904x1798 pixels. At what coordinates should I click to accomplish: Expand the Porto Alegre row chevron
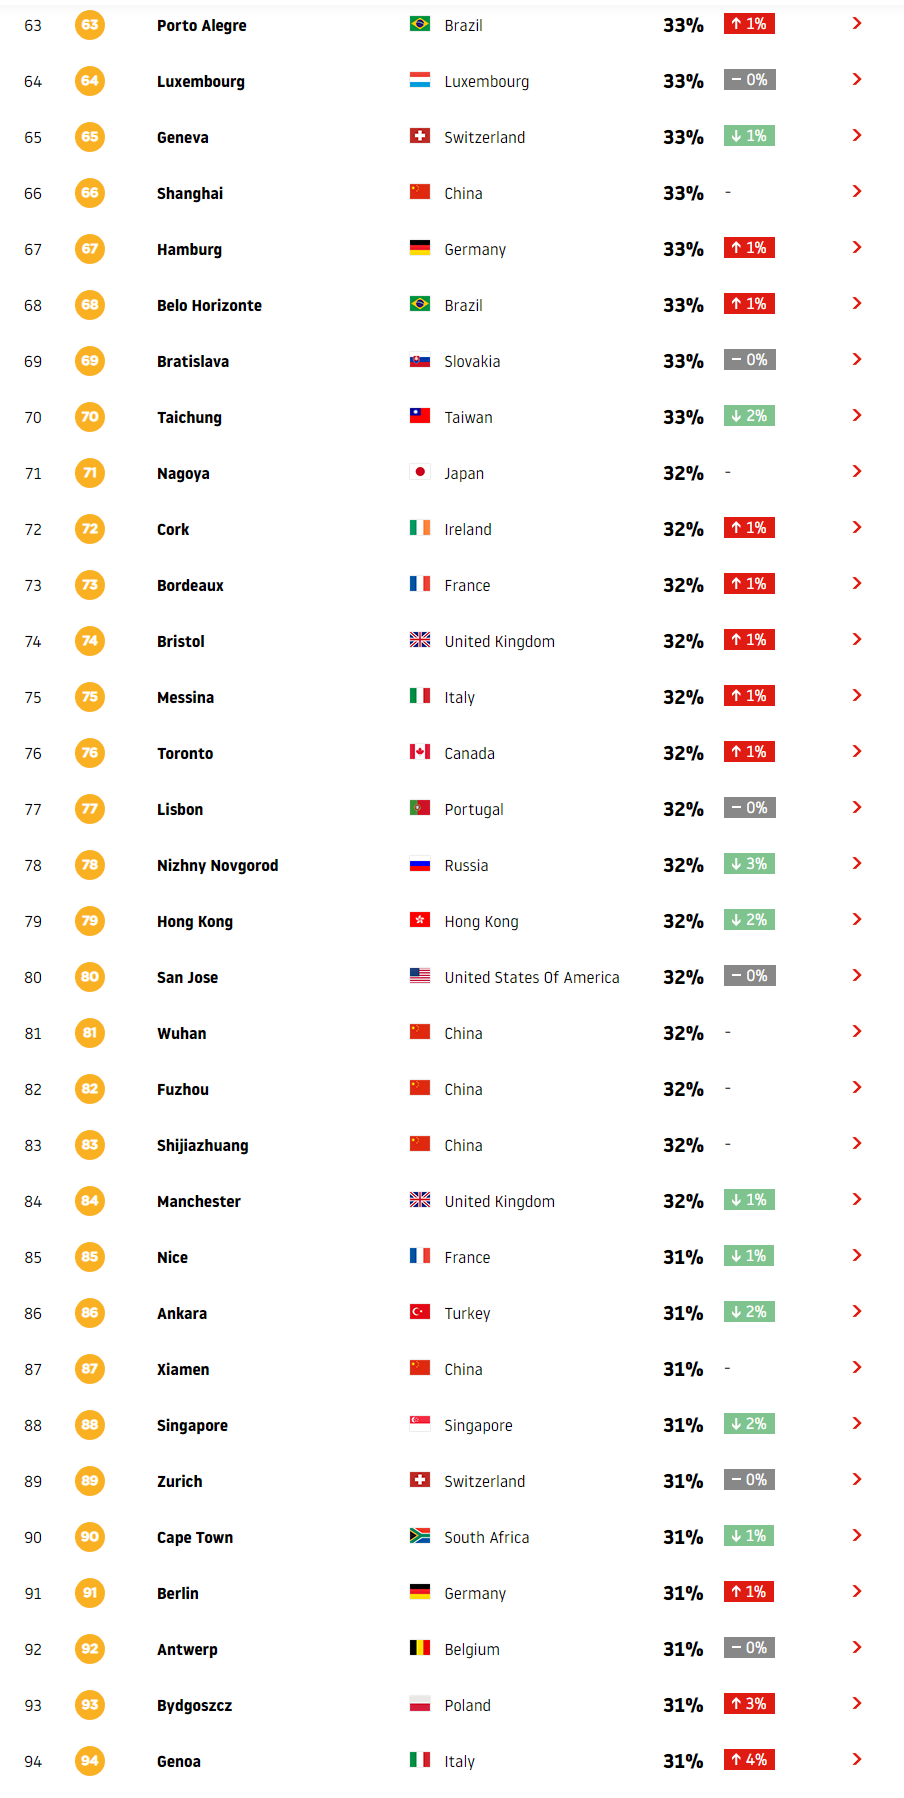tap(857, 23)
